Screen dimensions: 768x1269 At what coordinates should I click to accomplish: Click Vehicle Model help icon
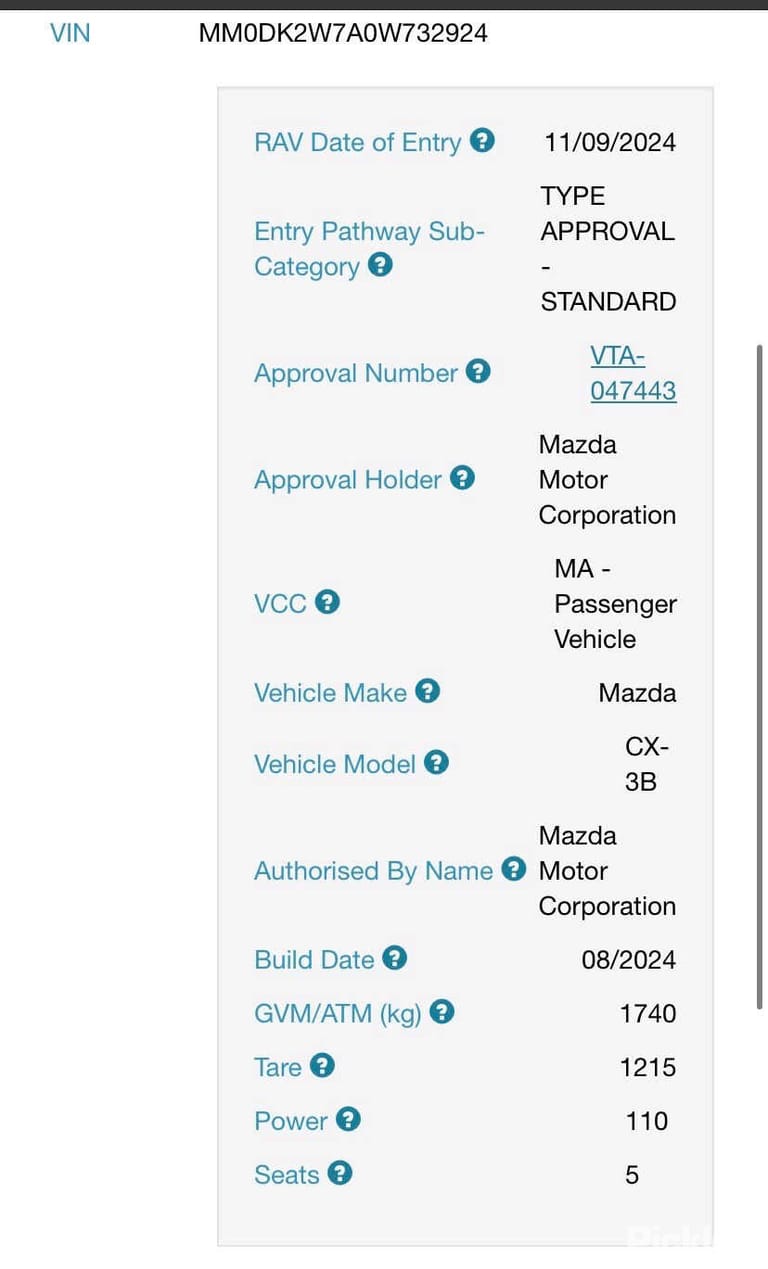point(436,763)
